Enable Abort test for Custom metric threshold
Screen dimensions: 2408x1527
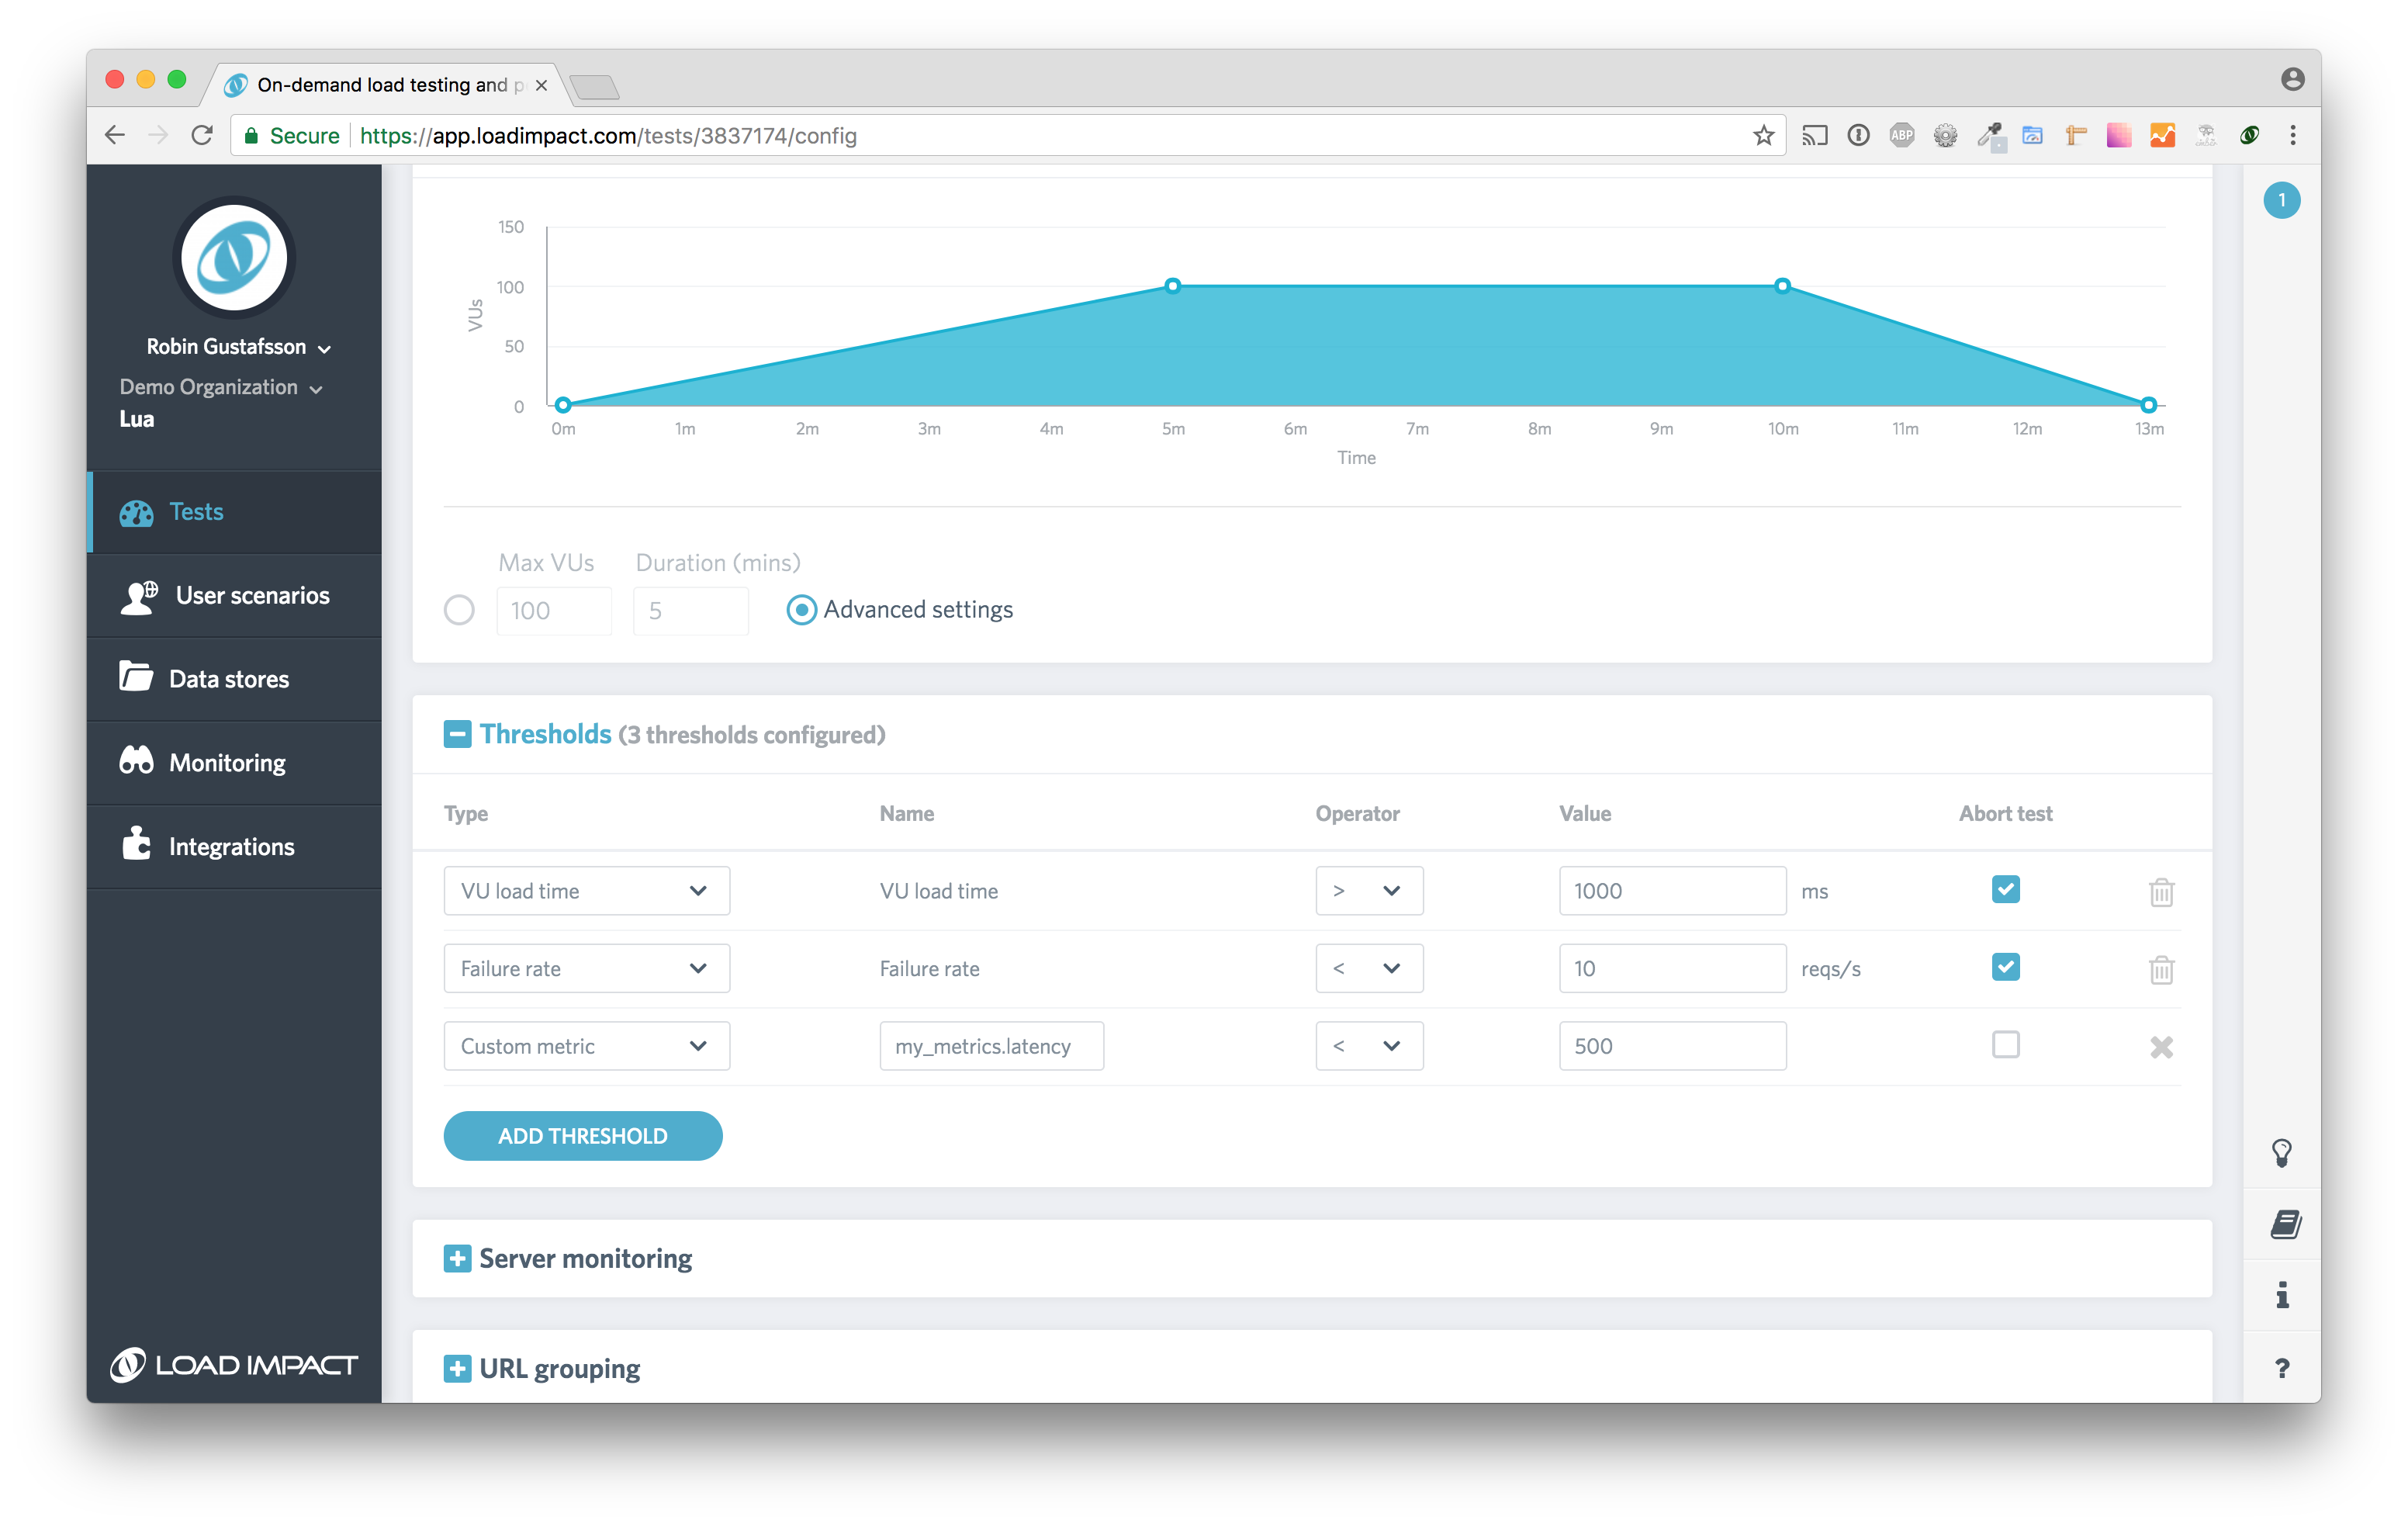[2005, 1044]
